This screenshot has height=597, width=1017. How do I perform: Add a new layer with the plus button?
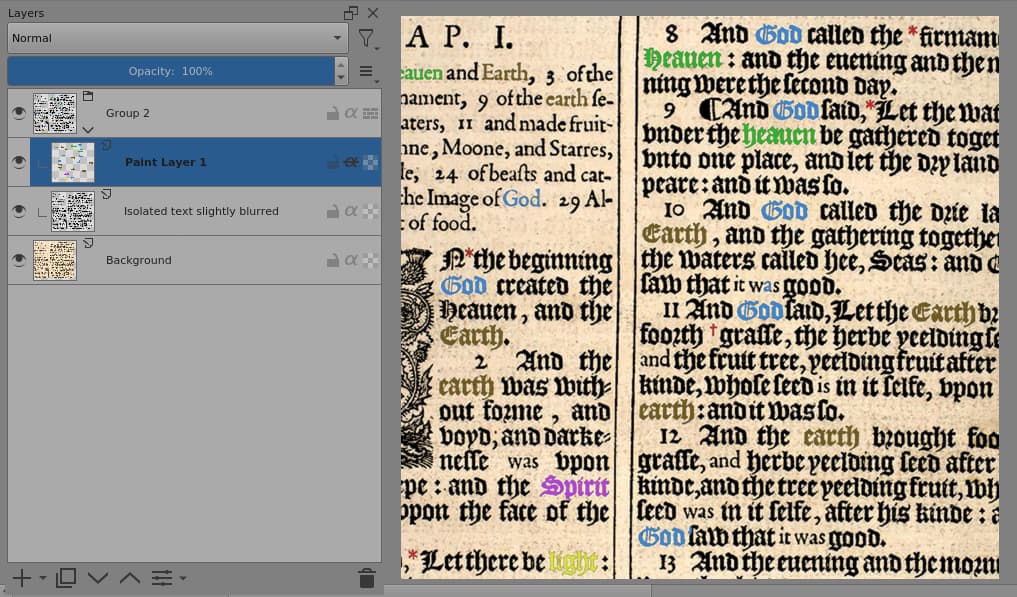(x=22, y=578)
